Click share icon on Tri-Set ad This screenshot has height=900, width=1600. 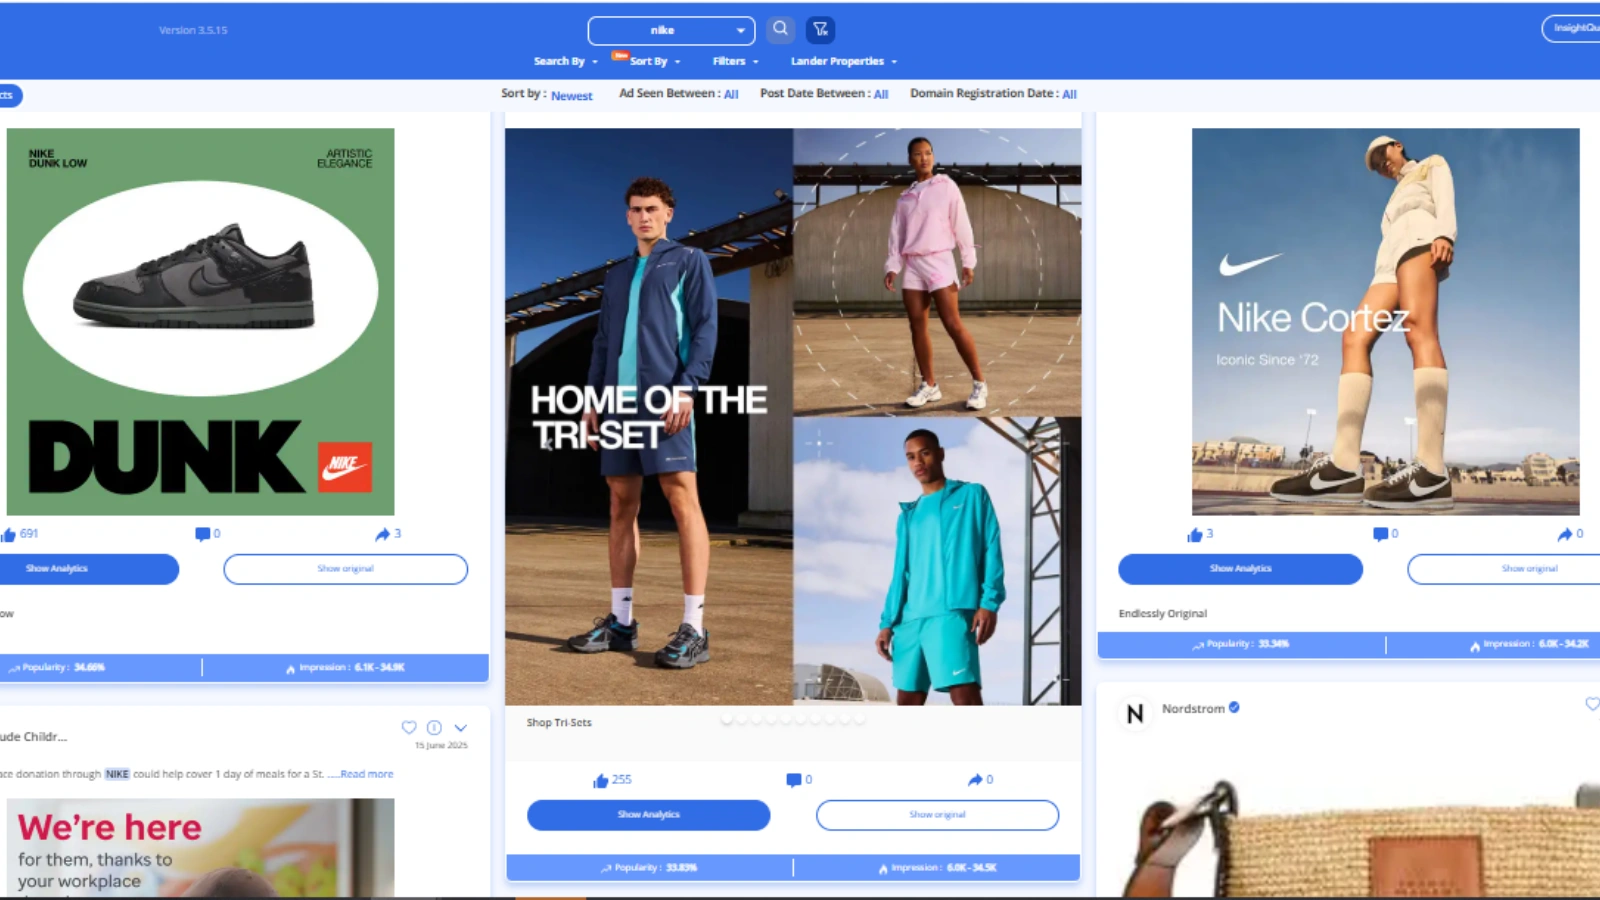point(975,780)
